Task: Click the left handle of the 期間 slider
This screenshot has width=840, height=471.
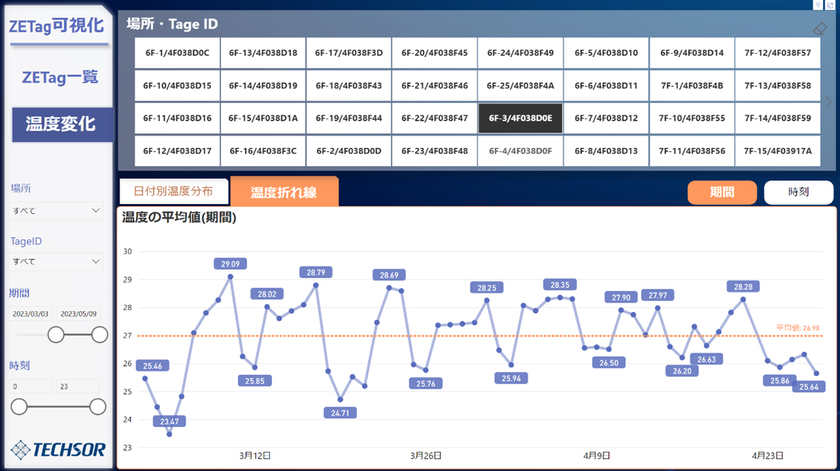Action: [x=56, y=335]
